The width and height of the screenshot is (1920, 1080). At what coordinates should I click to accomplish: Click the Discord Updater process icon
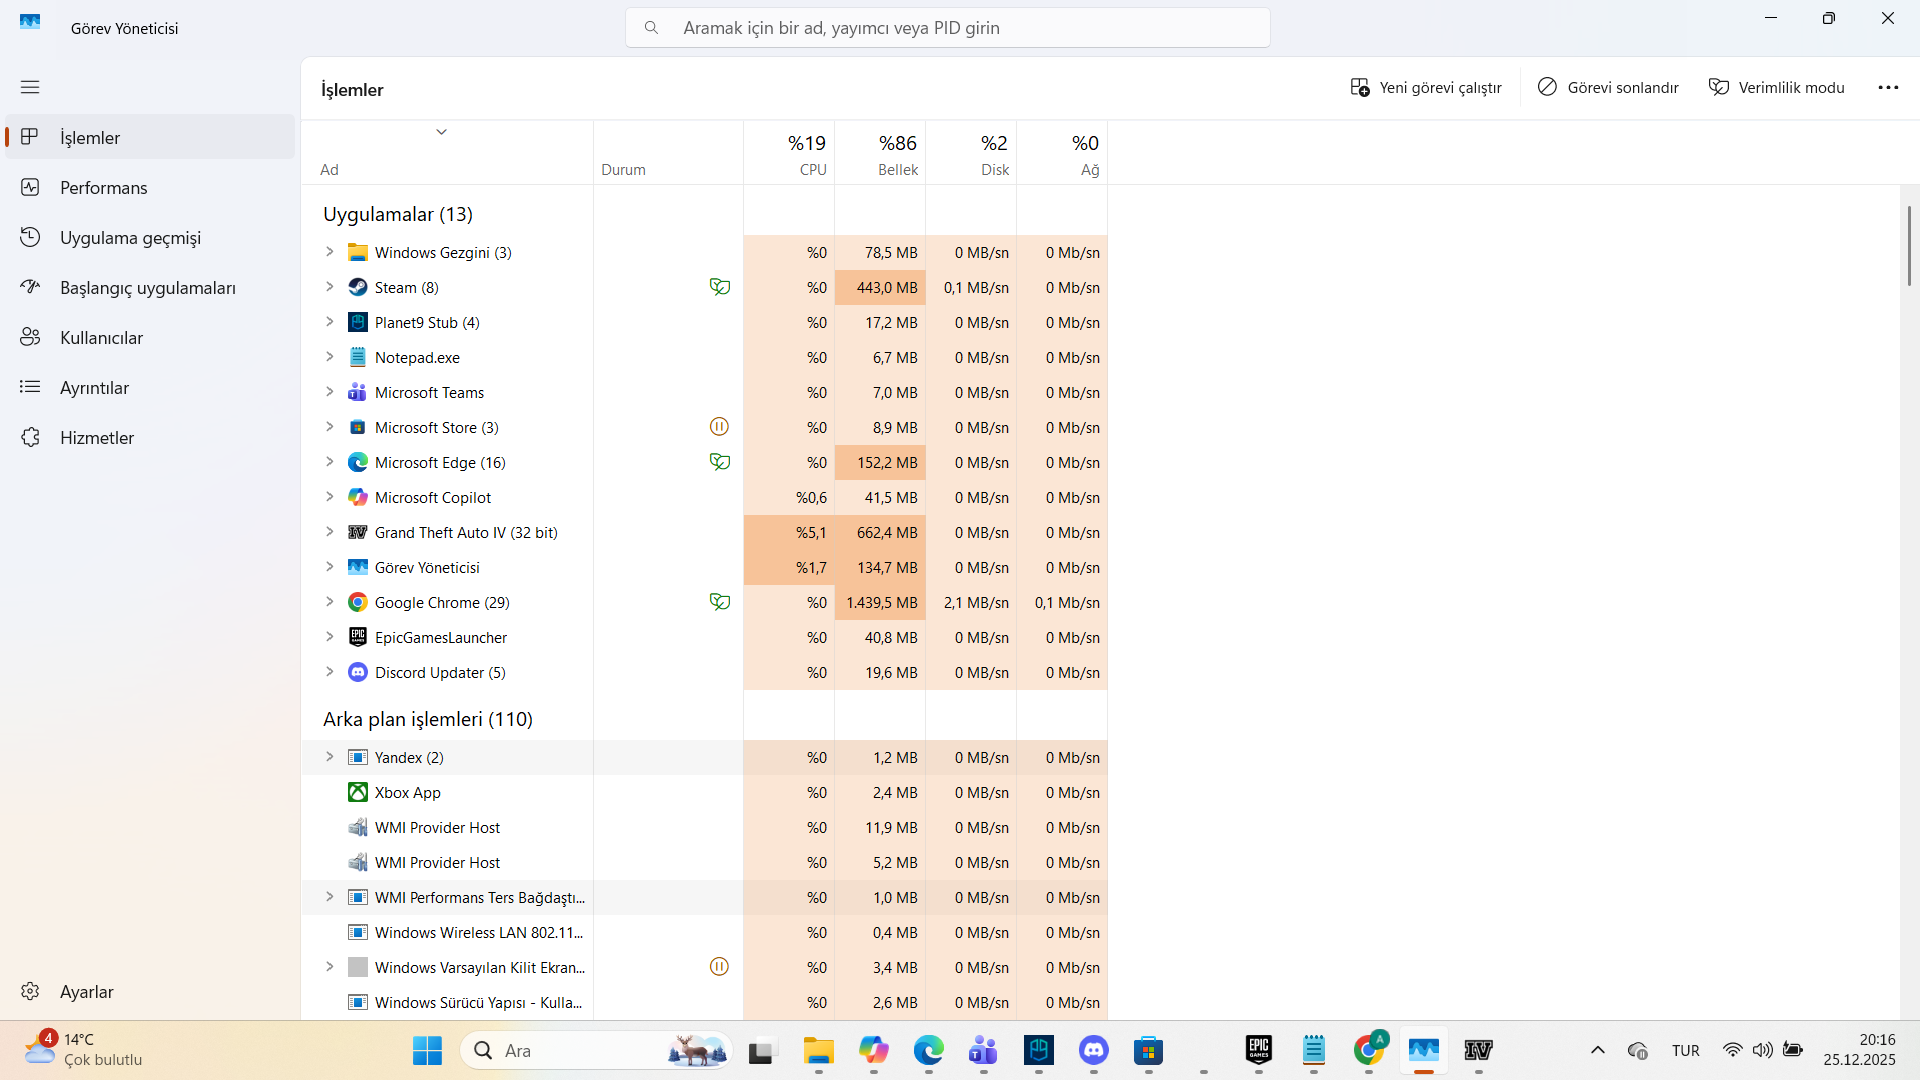coord(357,672)
